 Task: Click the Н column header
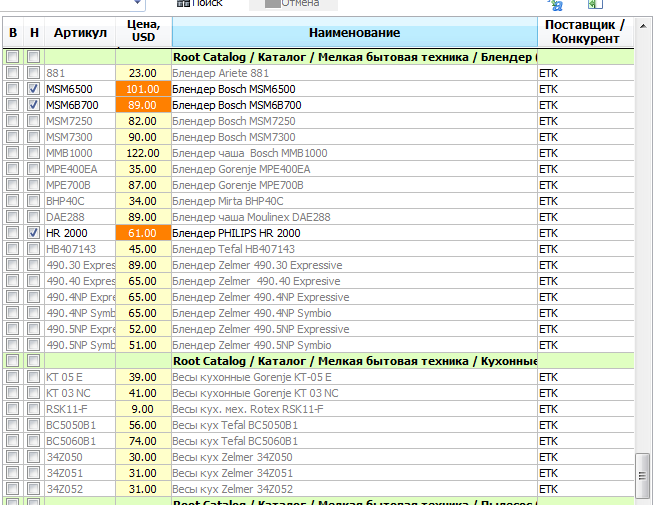point(34,32)
